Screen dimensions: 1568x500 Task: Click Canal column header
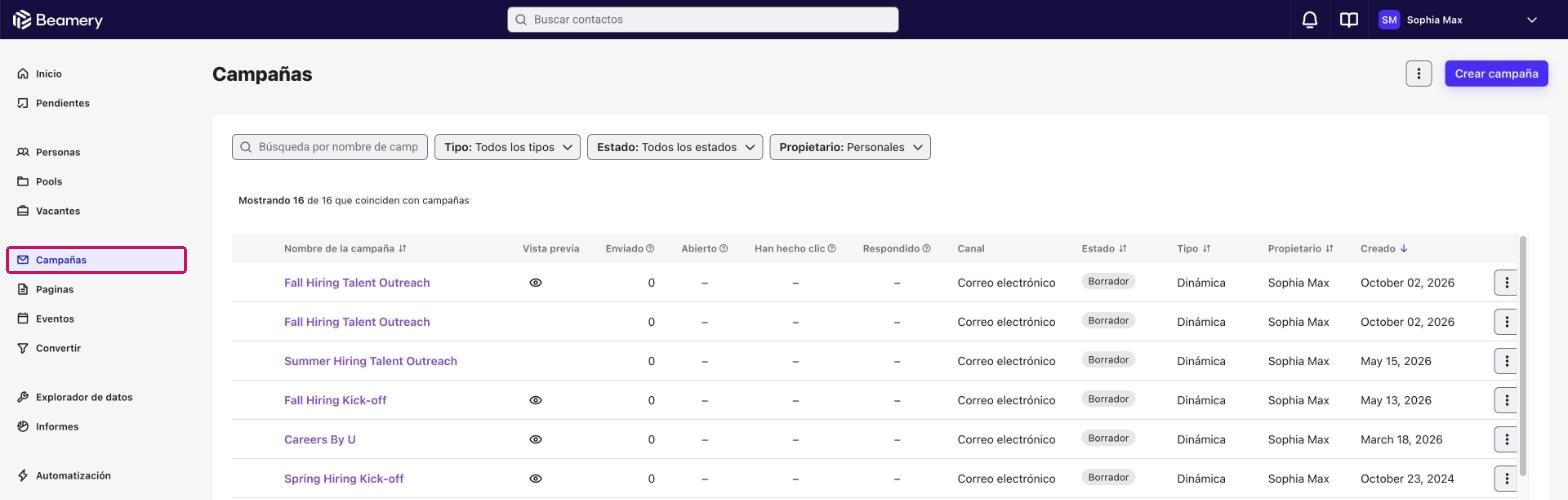click(x=970, y=248)
